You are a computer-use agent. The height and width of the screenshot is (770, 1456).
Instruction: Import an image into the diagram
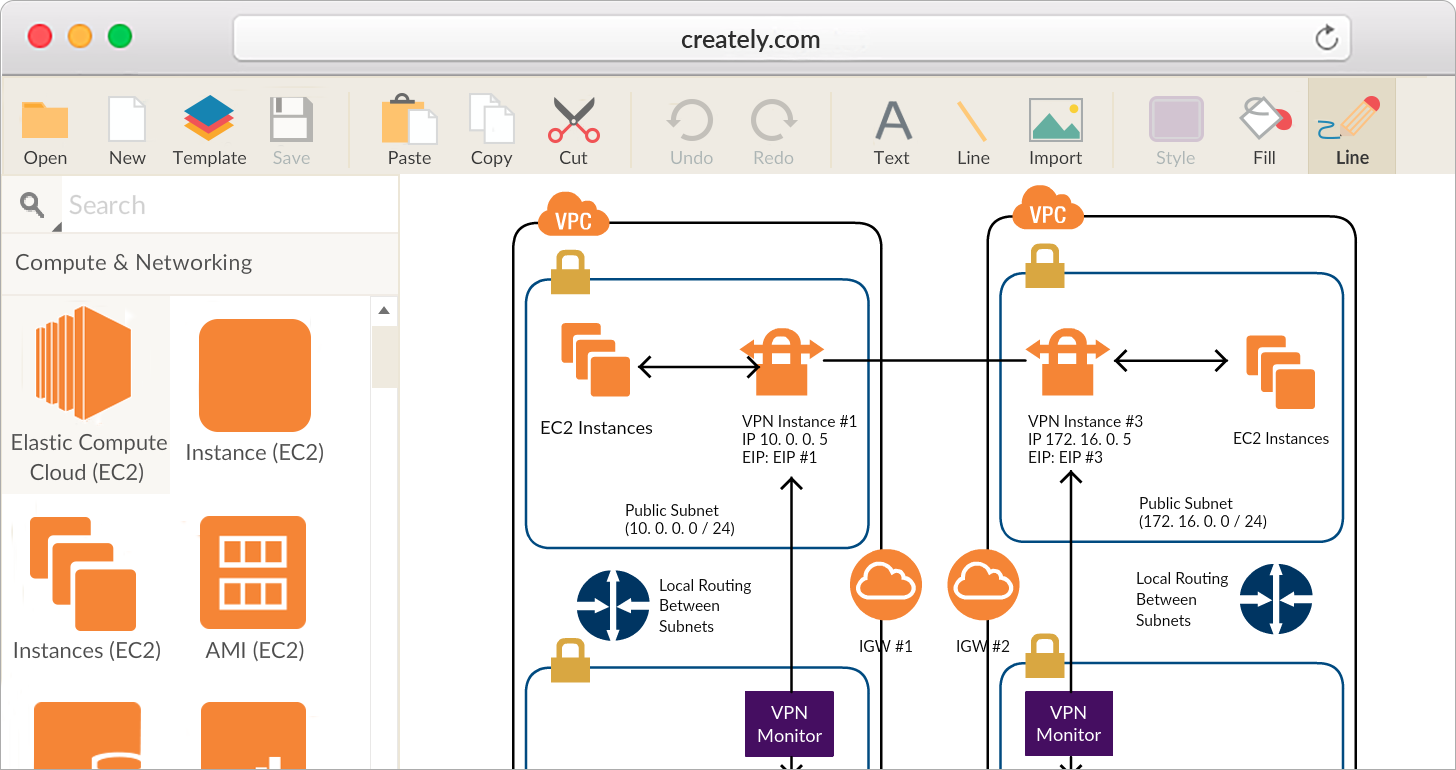click(x=1055, y=128)
